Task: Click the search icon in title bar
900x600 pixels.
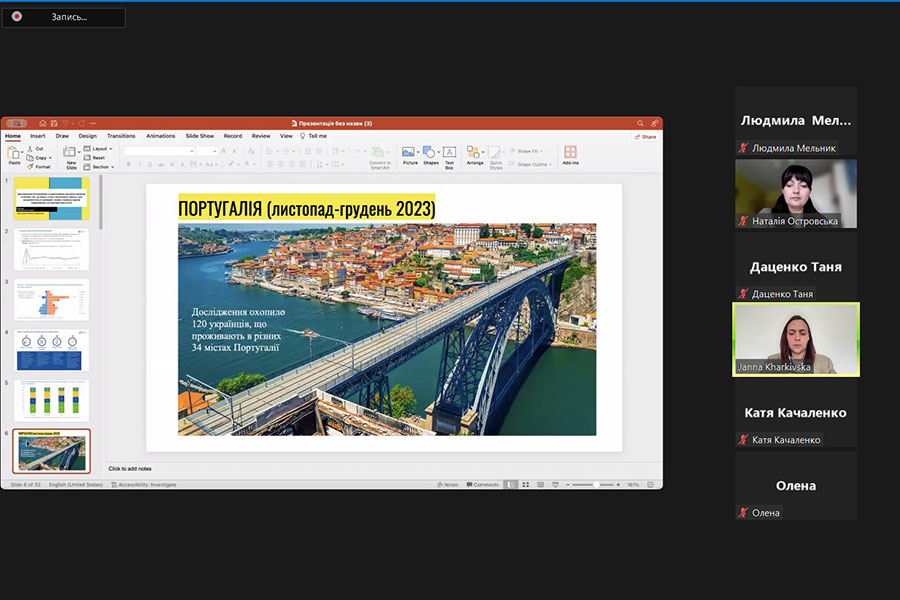Action: [x=640, y=123]
